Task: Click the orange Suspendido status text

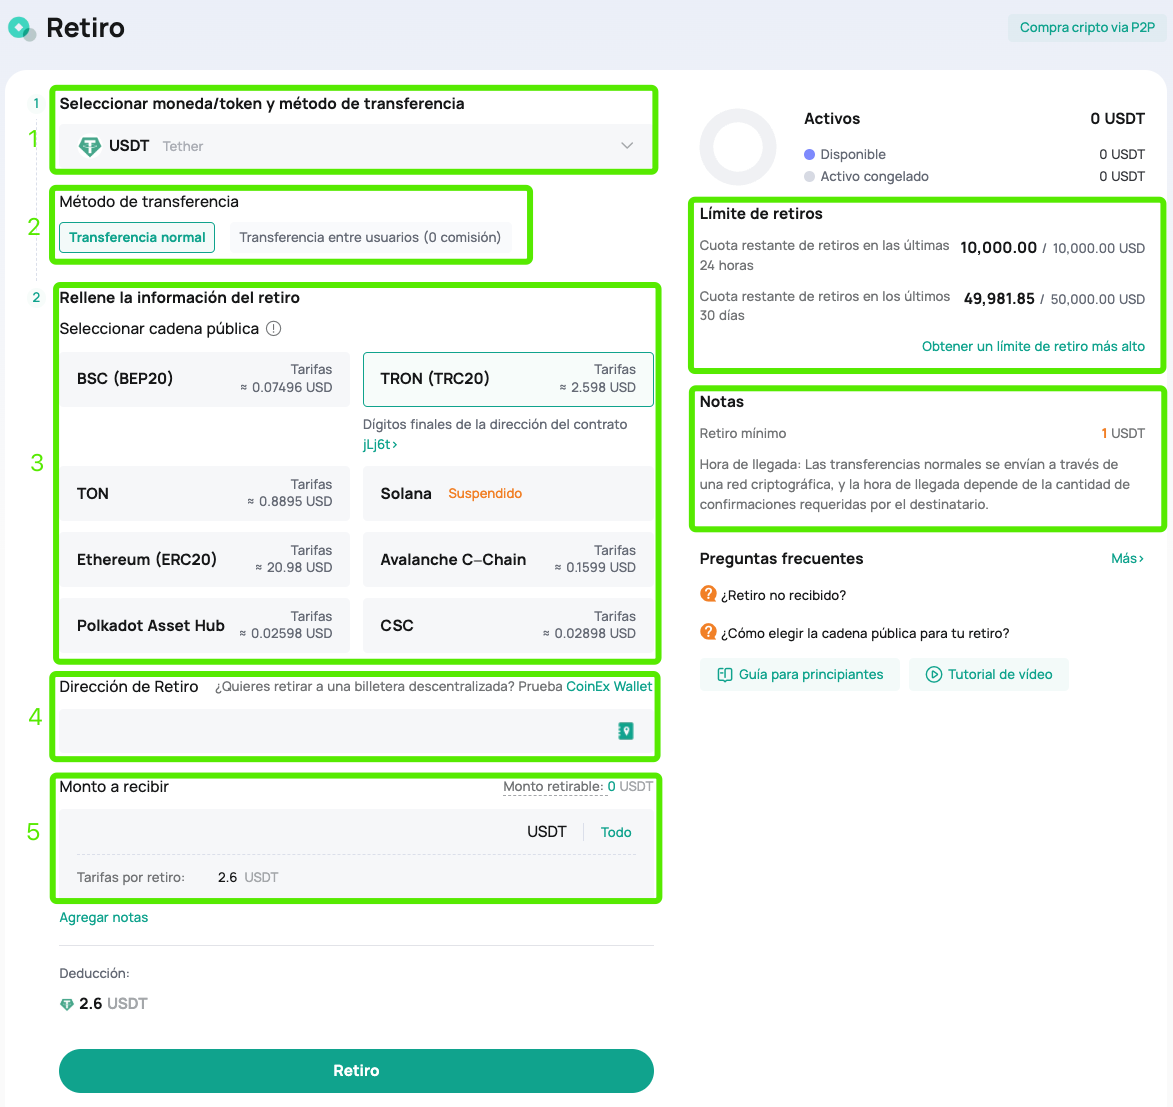Action: 485,494
